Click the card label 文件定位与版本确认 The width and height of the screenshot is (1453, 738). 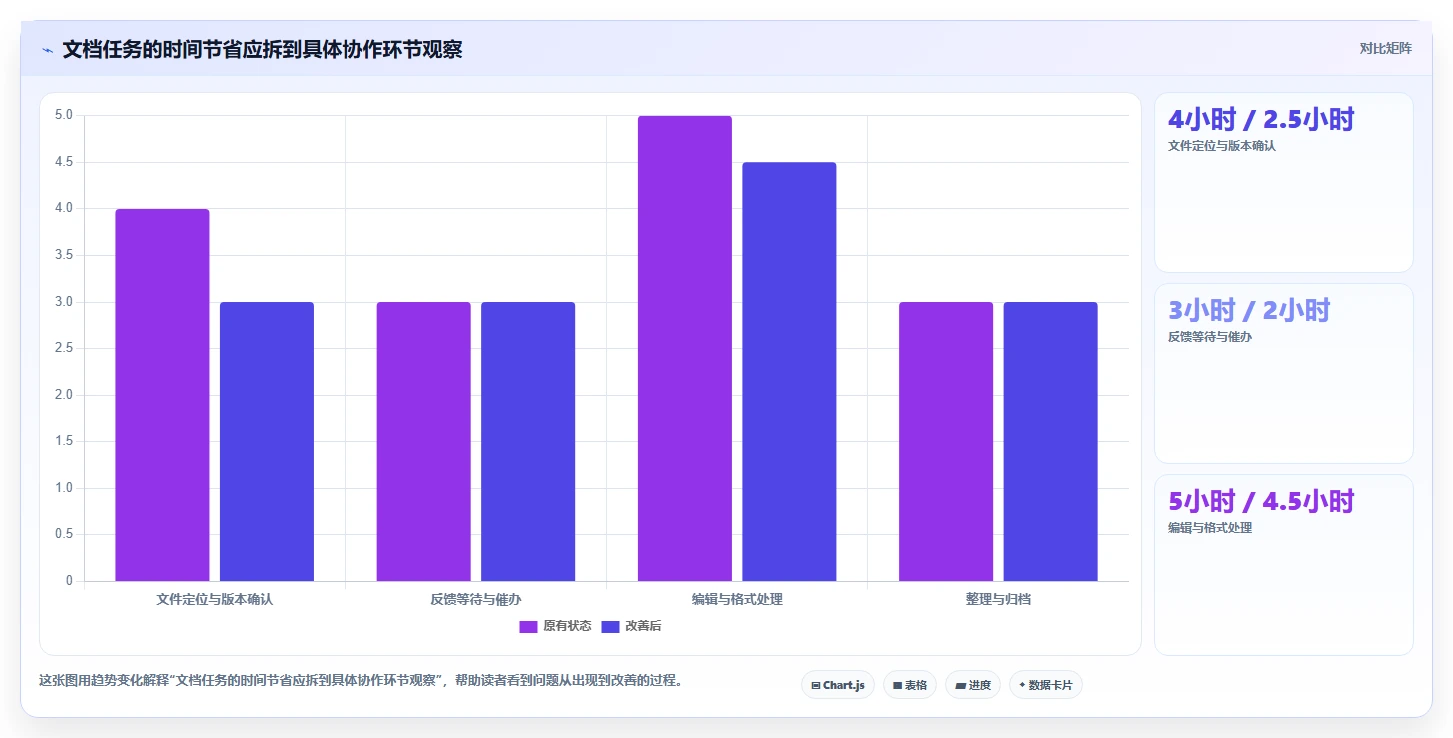point(1222,146)
